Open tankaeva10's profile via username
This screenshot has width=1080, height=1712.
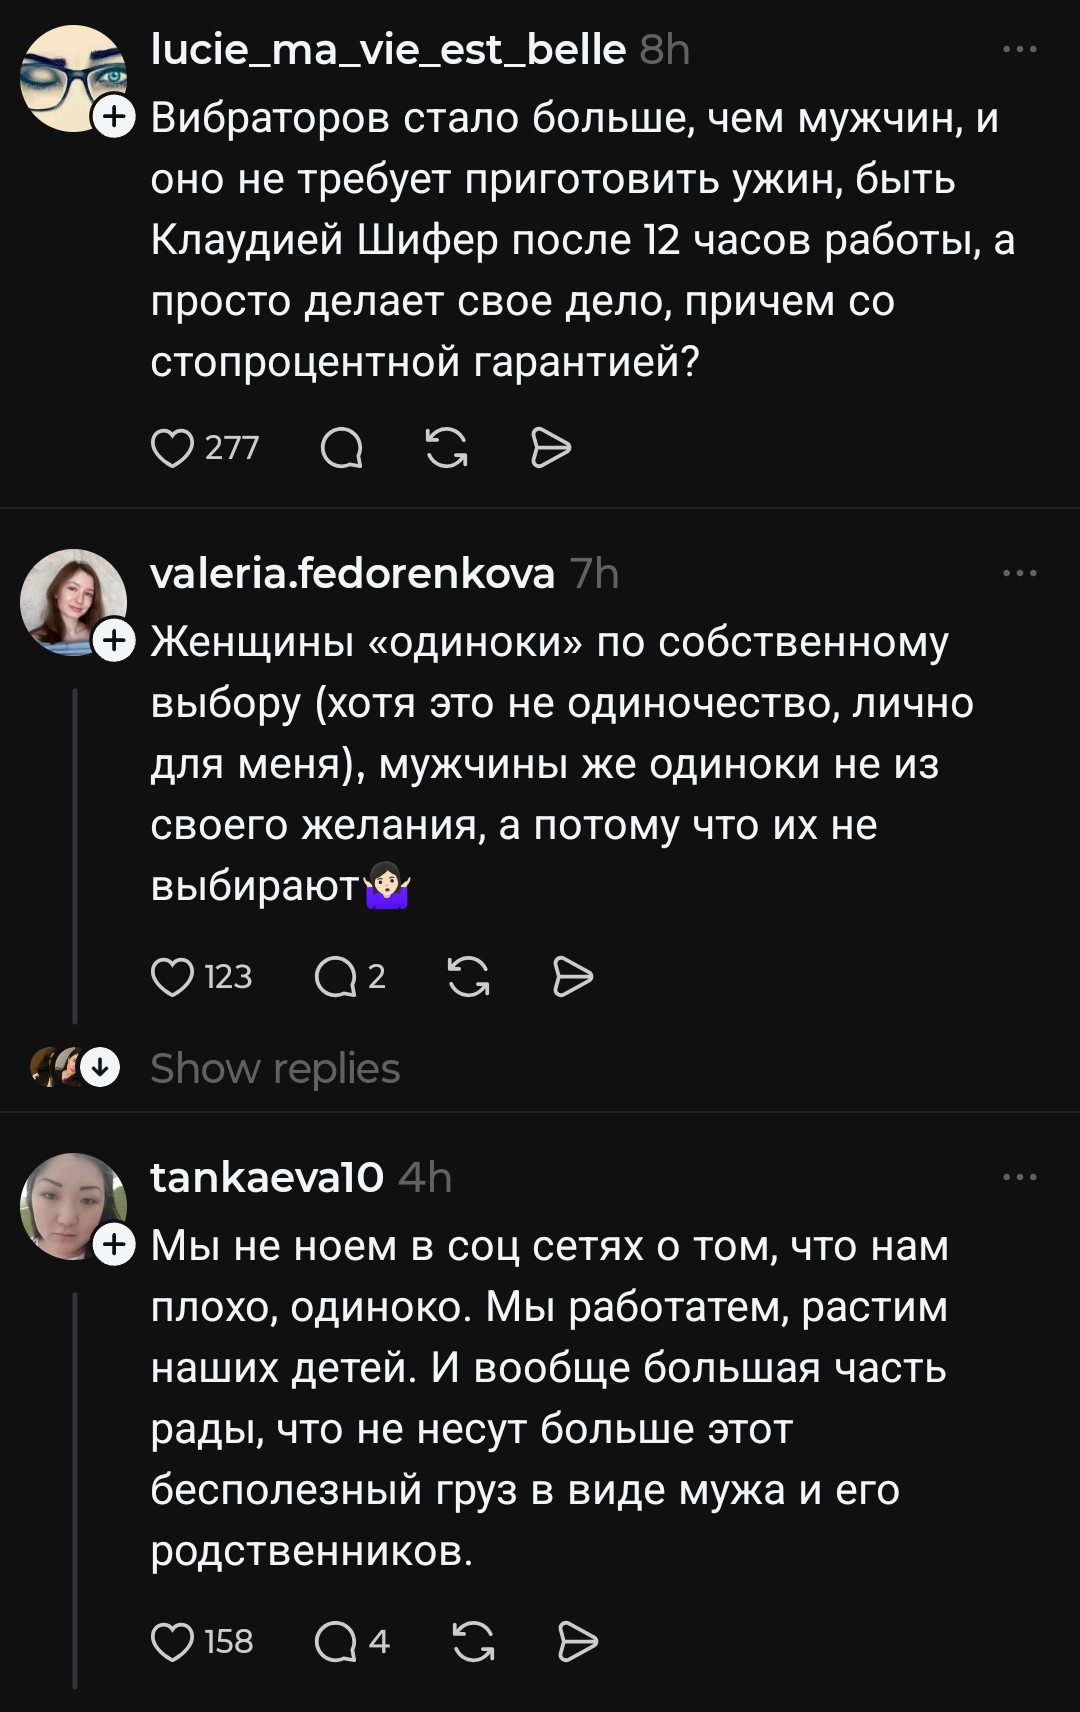(x=267, y=1178)
